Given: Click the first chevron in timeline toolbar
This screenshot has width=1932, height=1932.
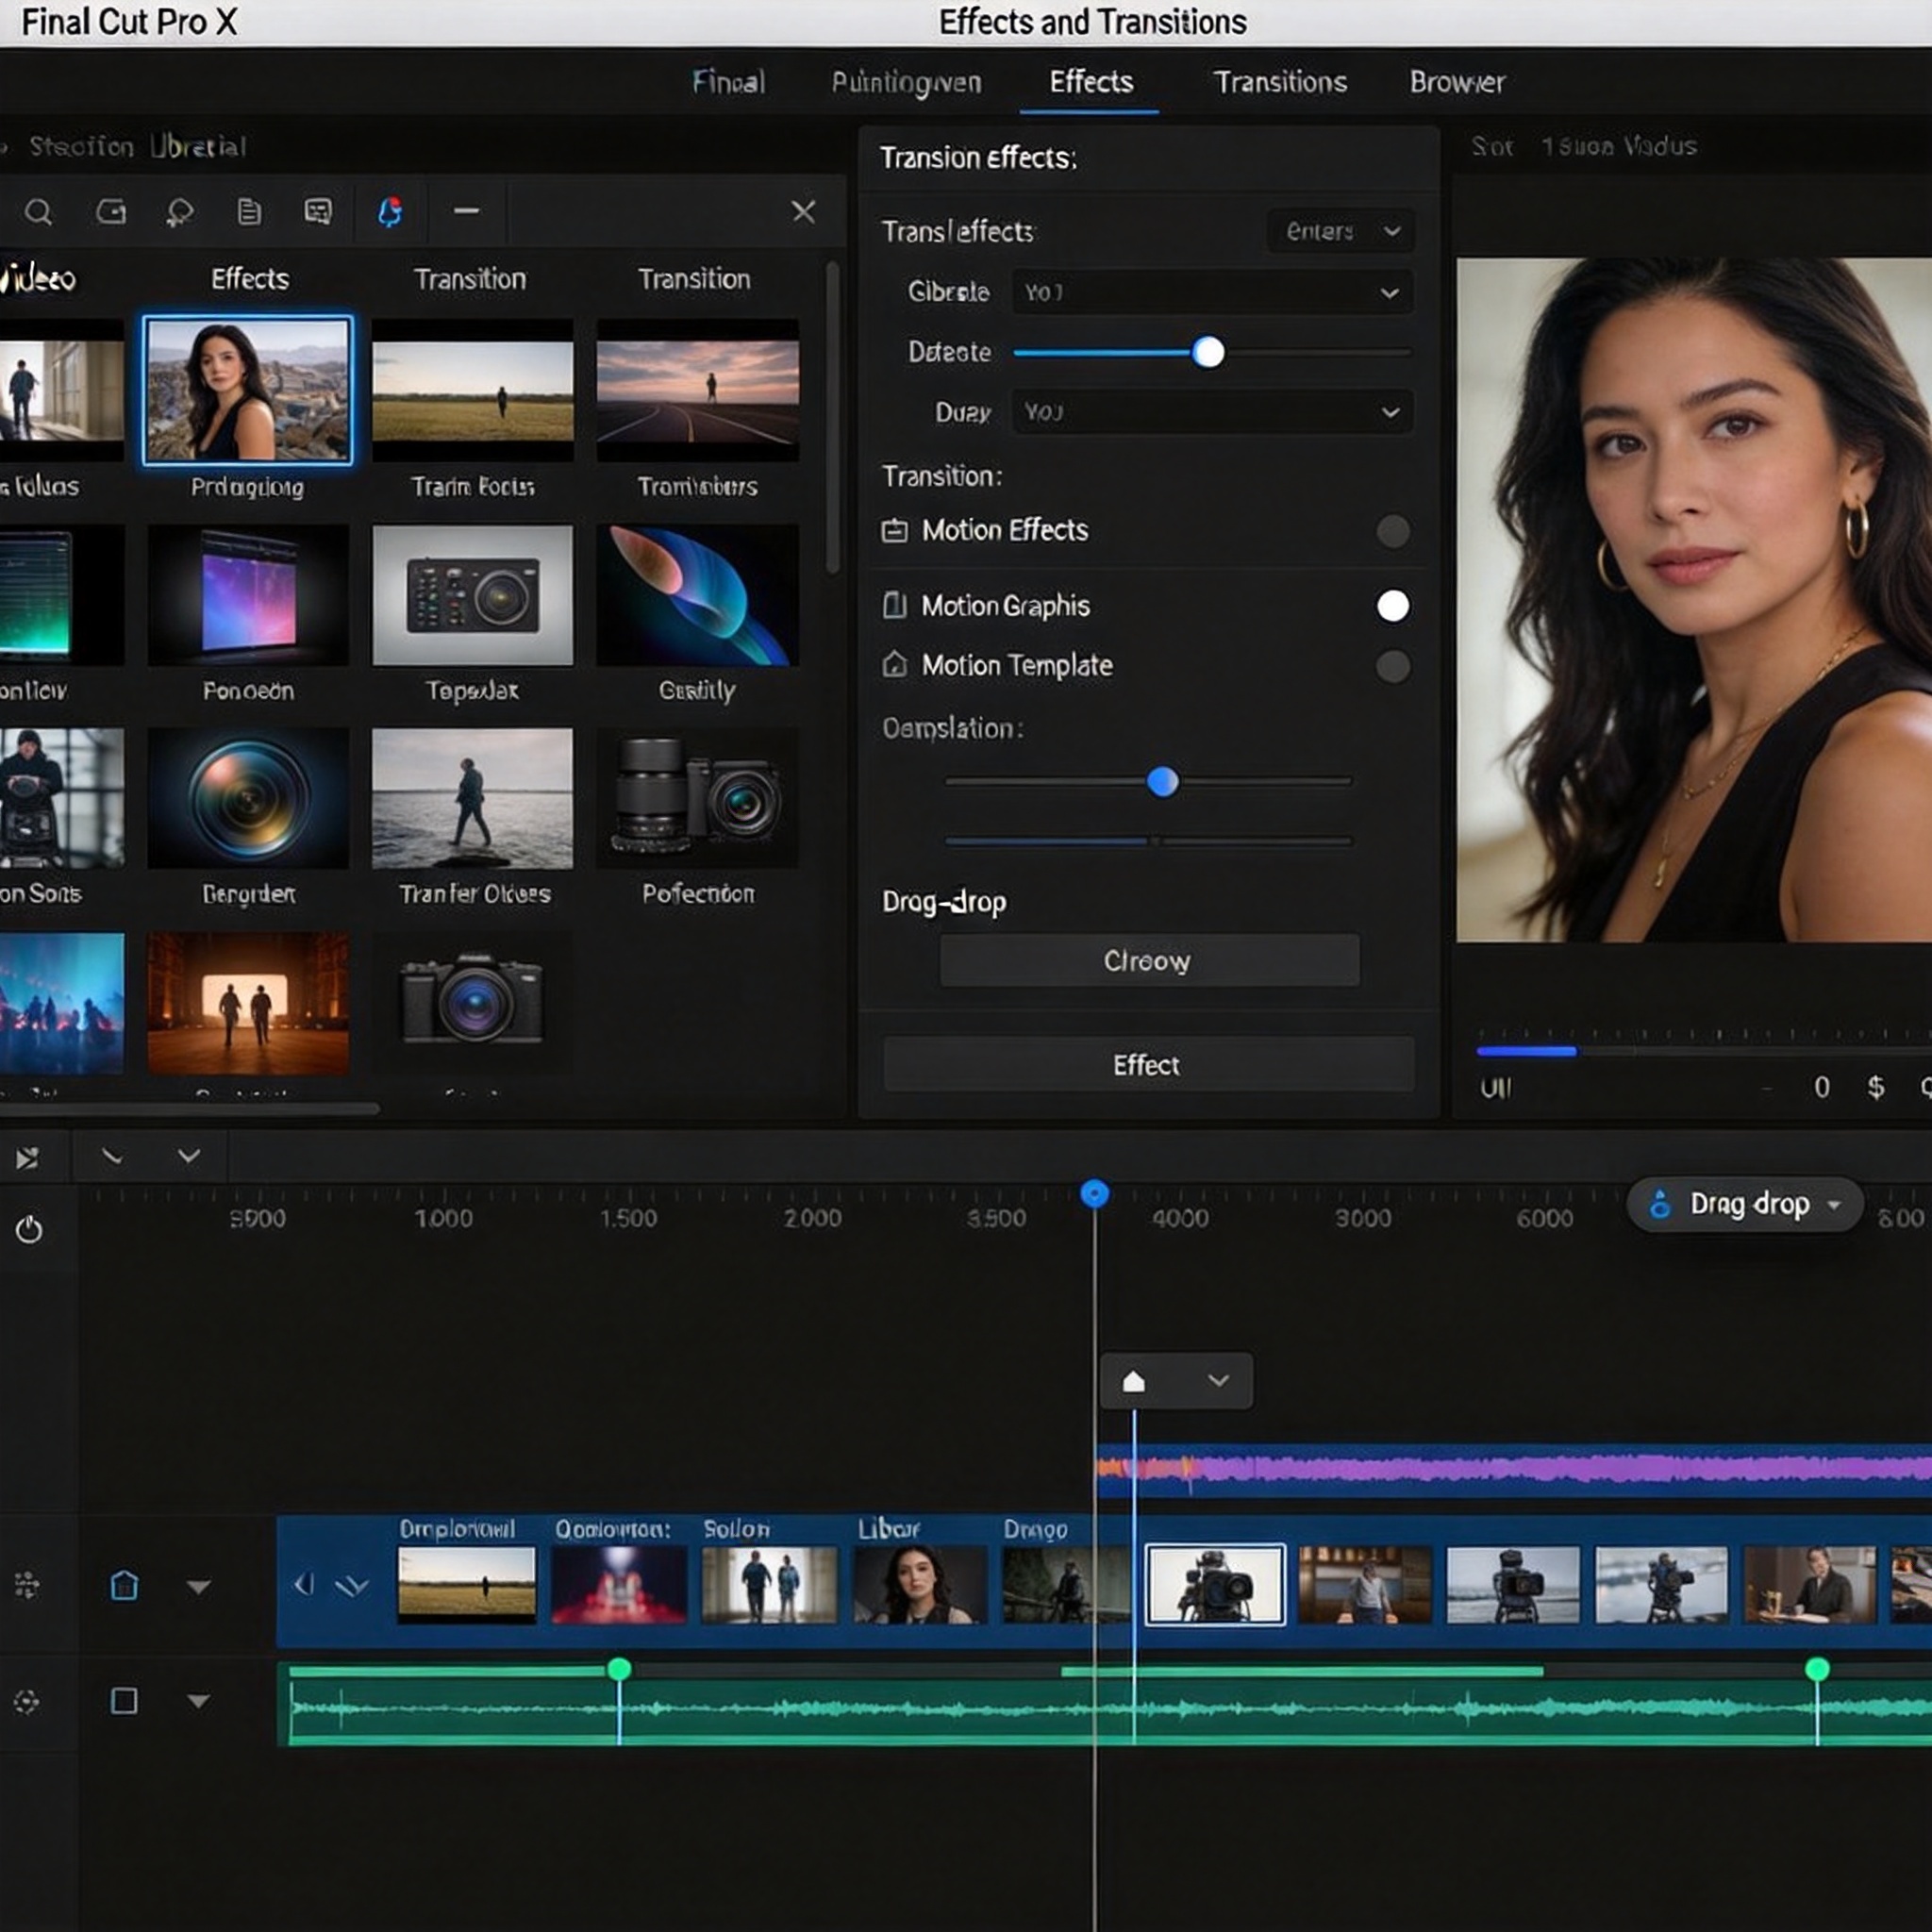Looking at the screenshot, I should (112, 1157).
